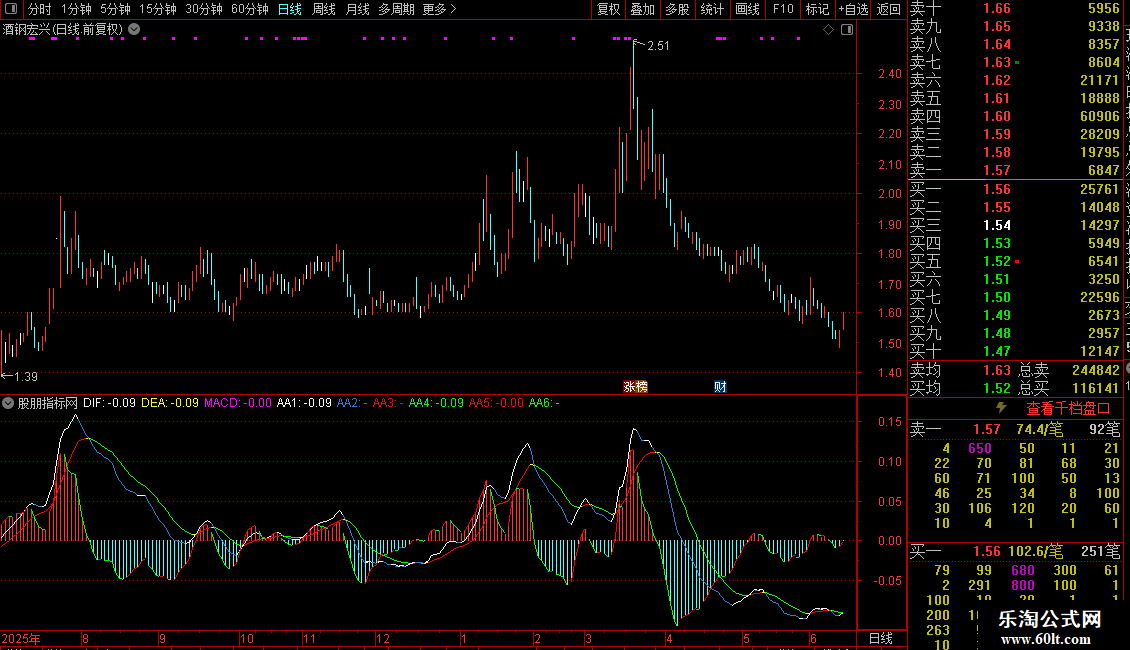Select the 月线 monthly chart tab
The height and width of the screenshot is (650, 1130).
357,9
